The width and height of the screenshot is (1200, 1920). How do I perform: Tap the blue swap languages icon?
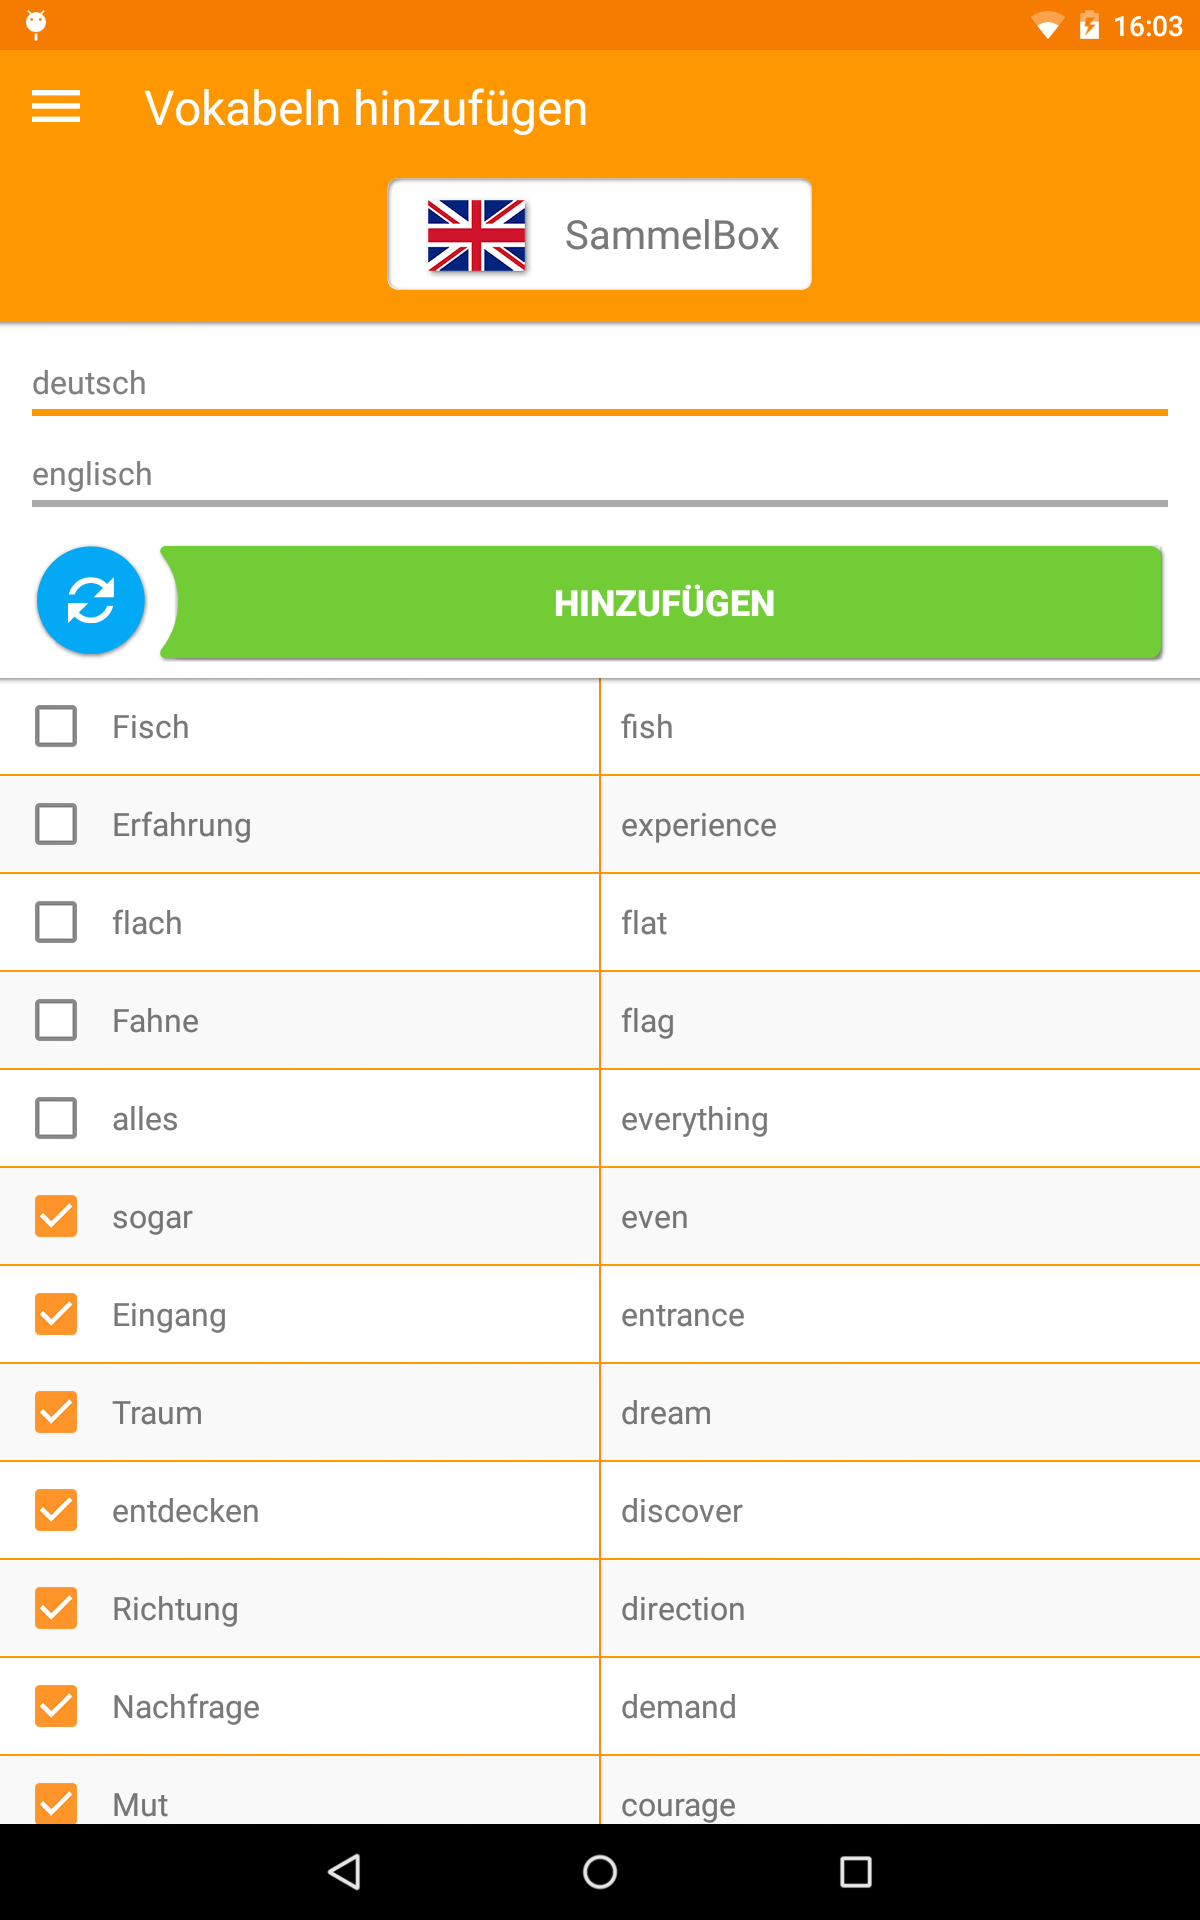[91, 601]
